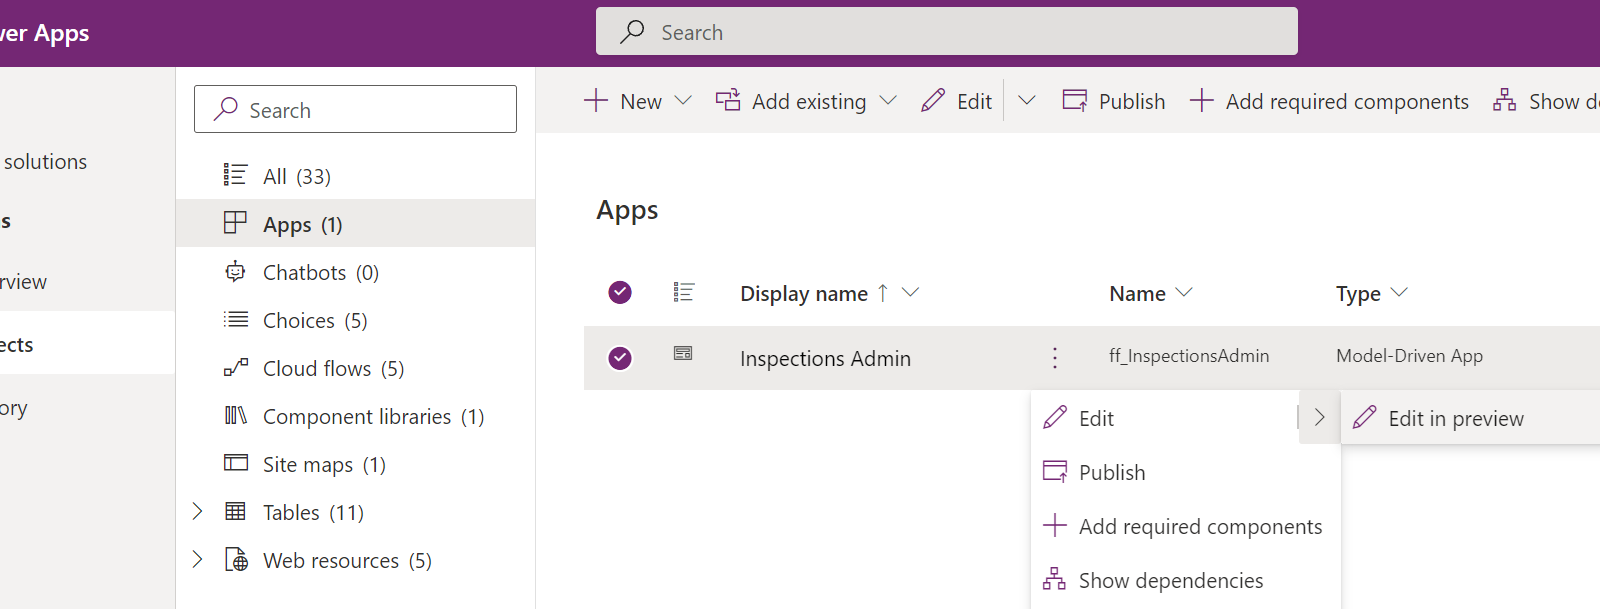Click the All list icon
Image resolution: width=1600 pixels, height=609 pixels.
235,175
